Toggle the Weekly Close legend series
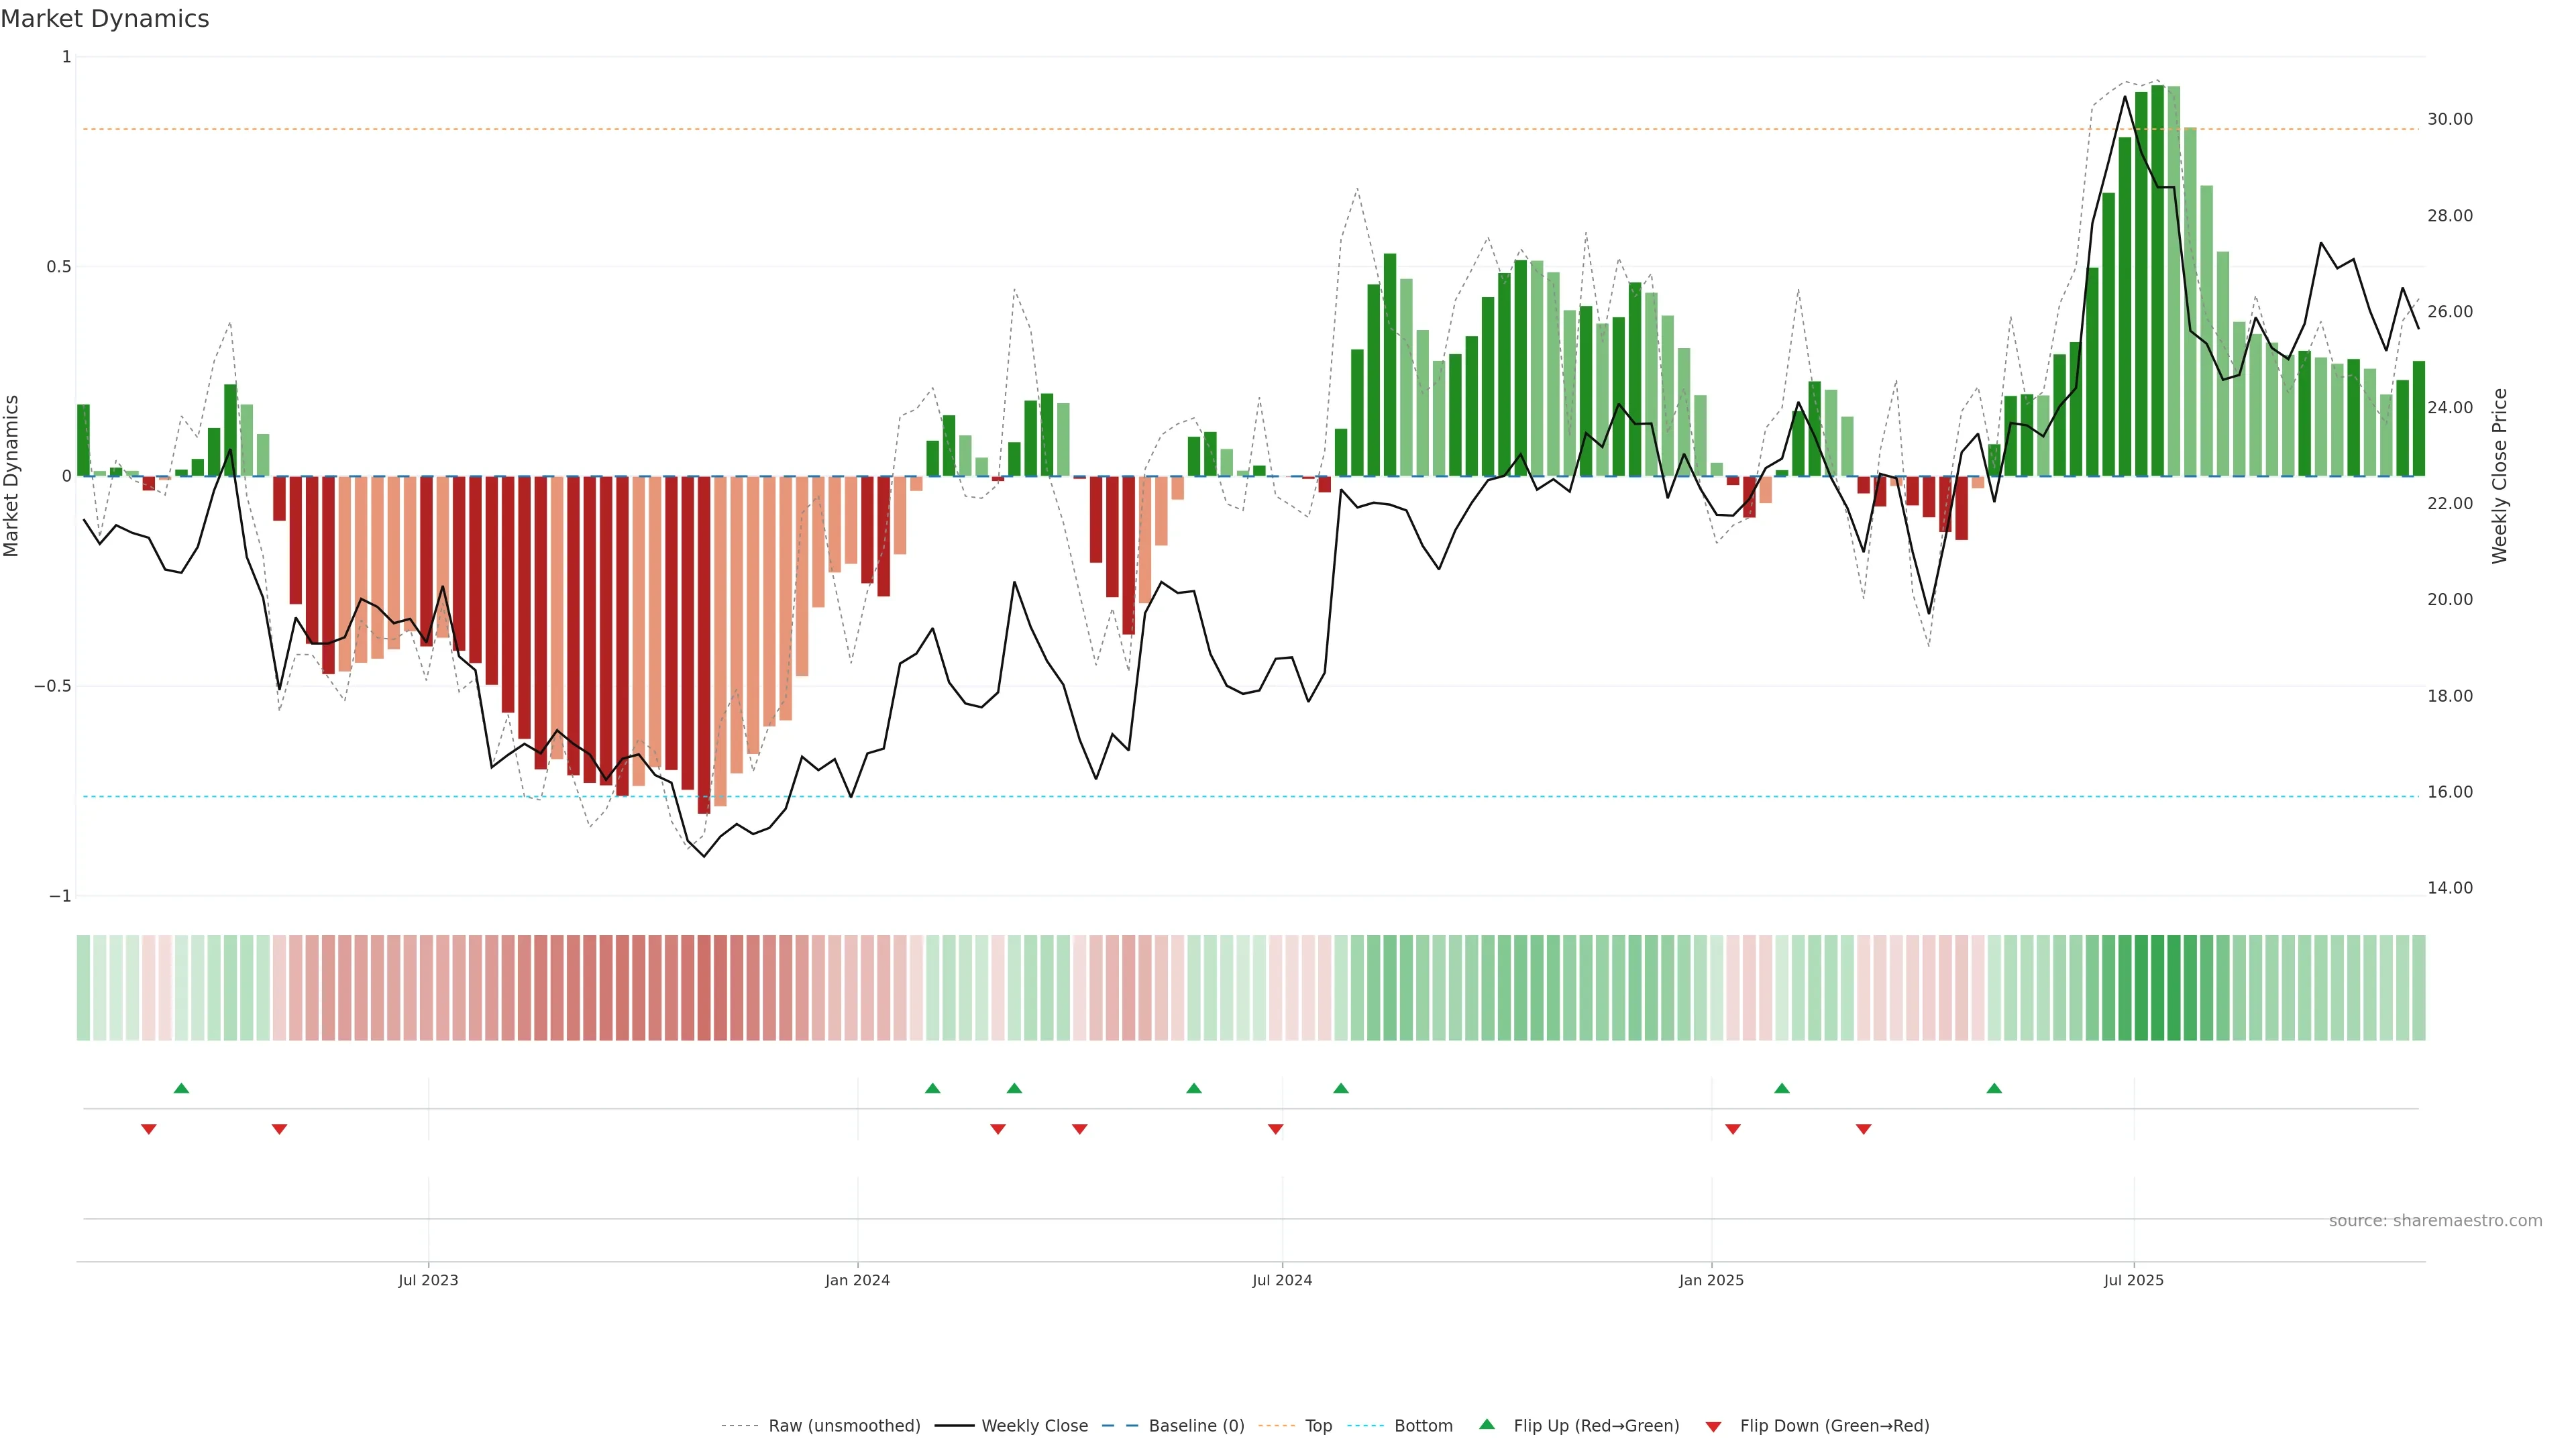Image resolution: width=2576 pixels, height=1449 pixels. click(1034, 1426)
